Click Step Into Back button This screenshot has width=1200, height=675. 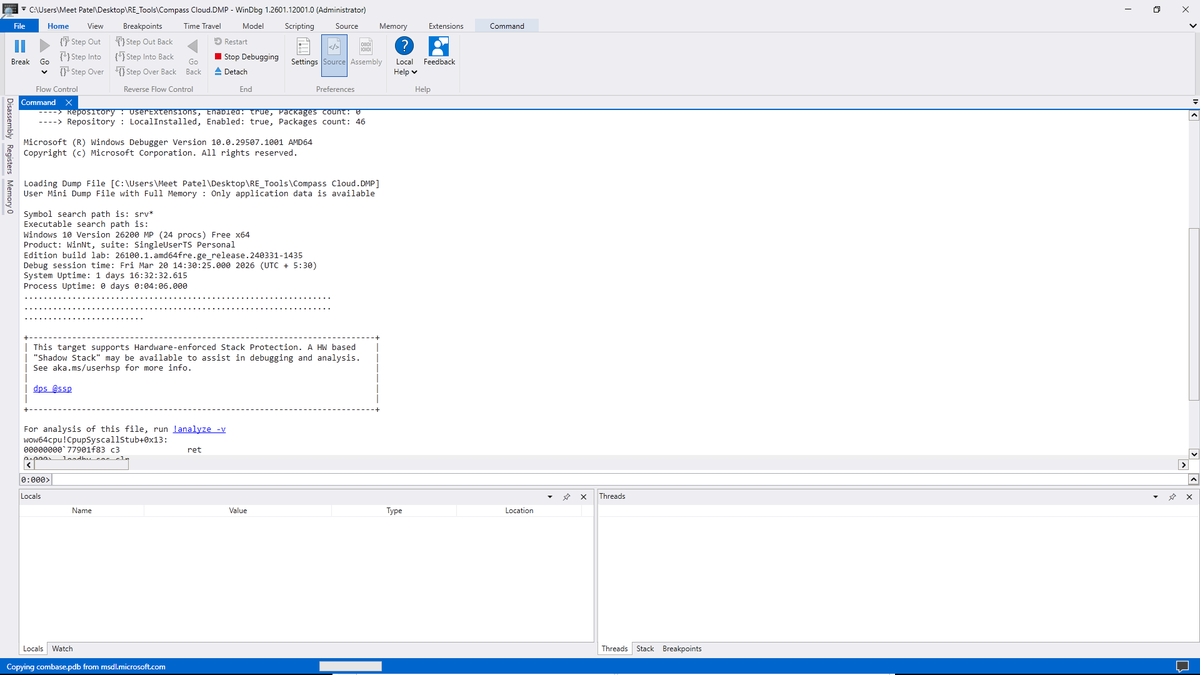click(x=145, y=57)
